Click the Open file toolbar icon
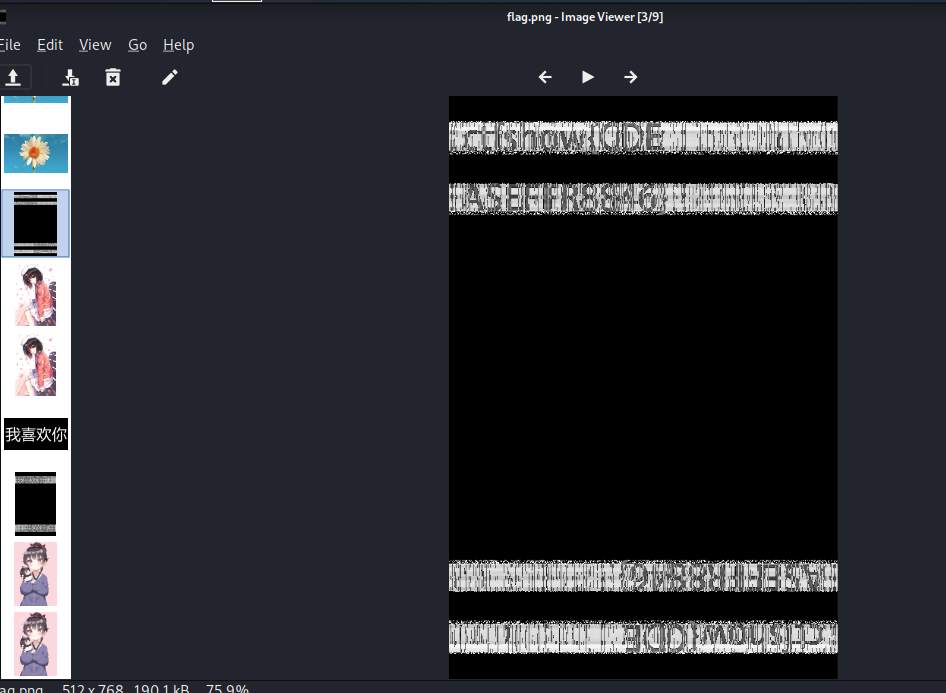 [x=13, y=77]
